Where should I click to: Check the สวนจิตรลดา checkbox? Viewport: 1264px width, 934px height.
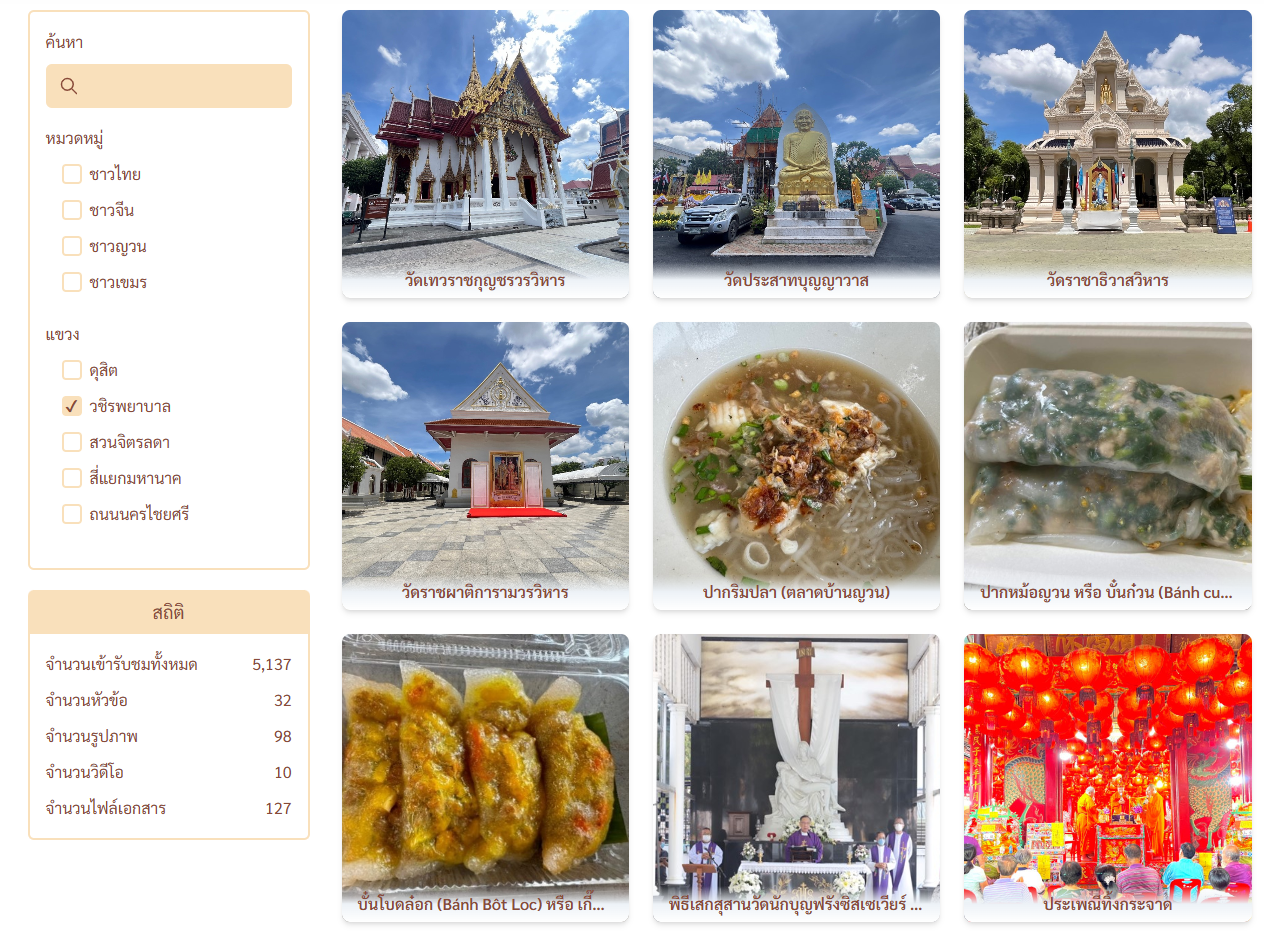click(72, 442)
